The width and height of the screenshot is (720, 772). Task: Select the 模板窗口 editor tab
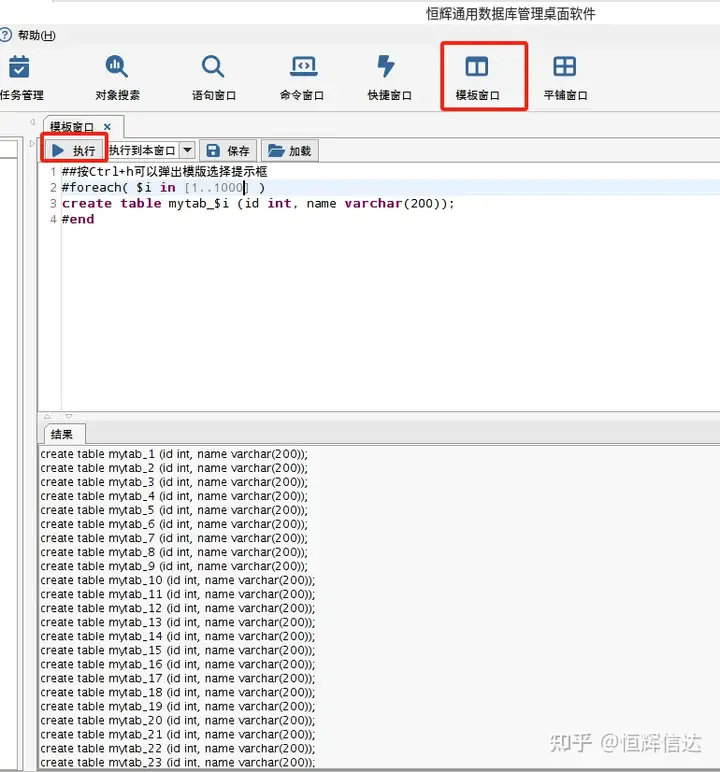click(x=72, y=127)
